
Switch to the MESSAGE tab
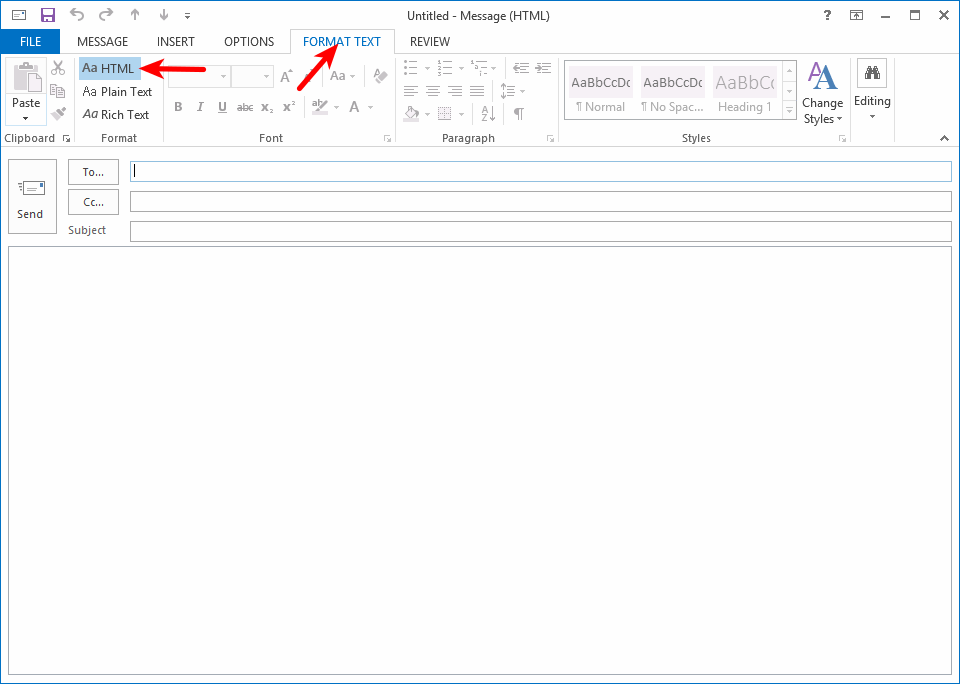pyautogui.click(x=102, y=42)
